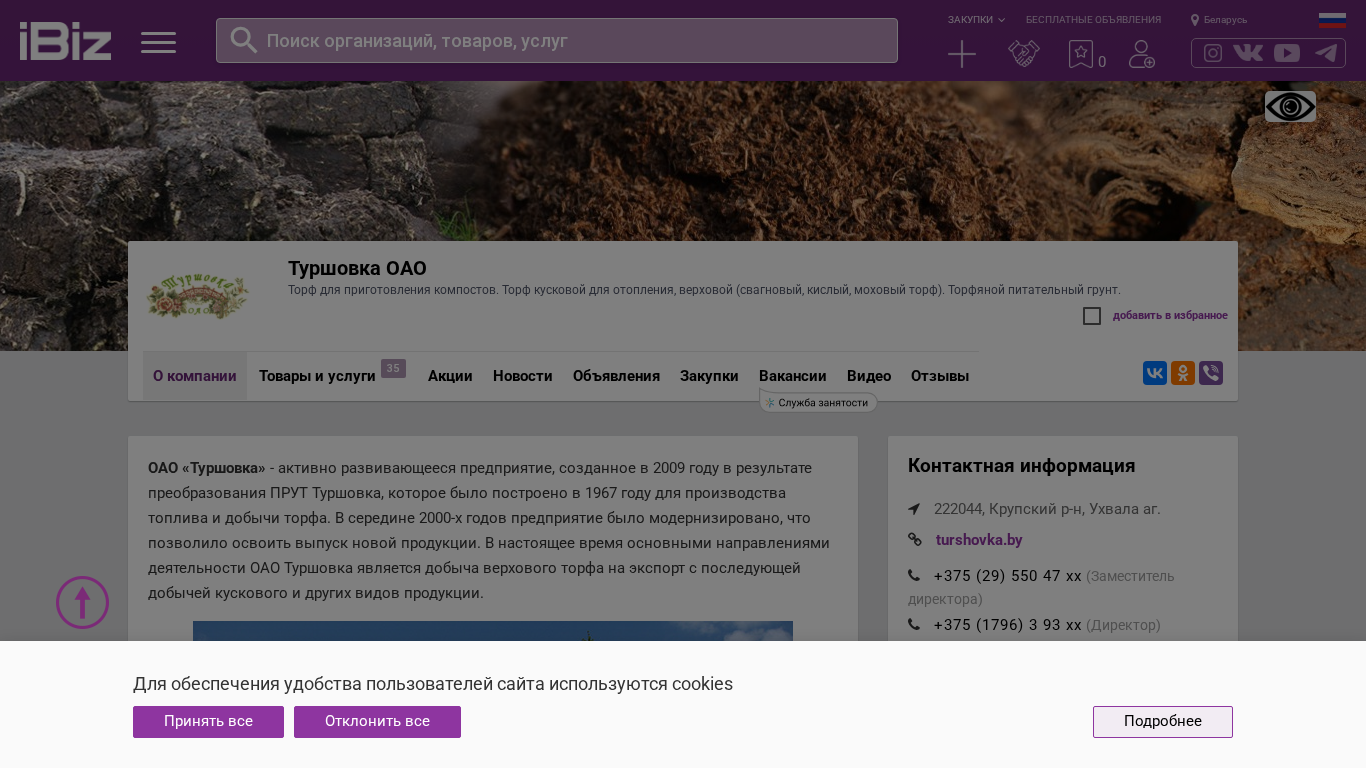Viewport: 1366px width, 768px height.
Task: Check the 'добавить в избранное' checkbox
Action: pos(1092,316)
